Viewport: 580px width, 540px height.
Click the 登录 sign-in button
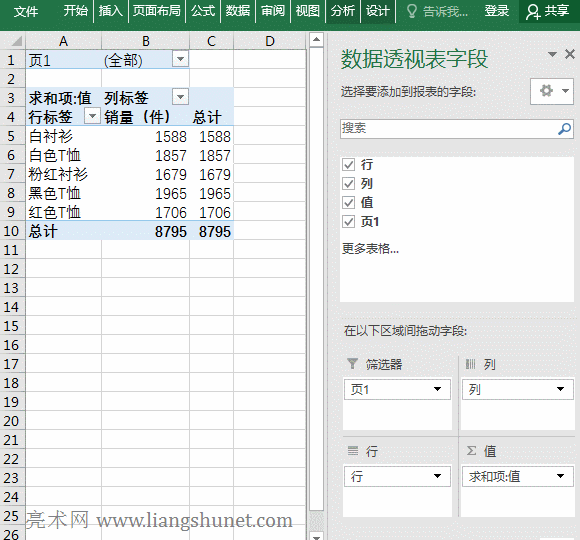pos(496,11)
